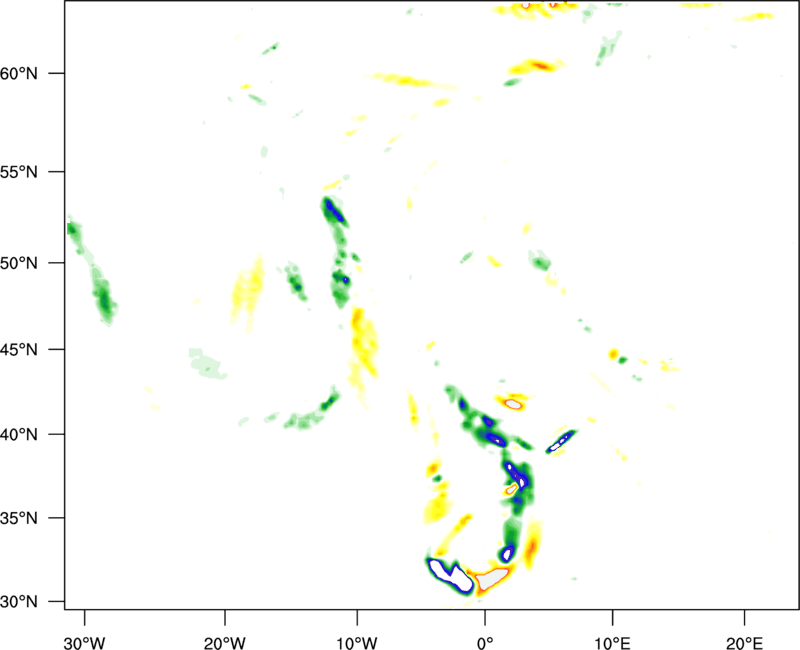Click the 0° longitude label
800x650 pixels.
tap(485, 643)
